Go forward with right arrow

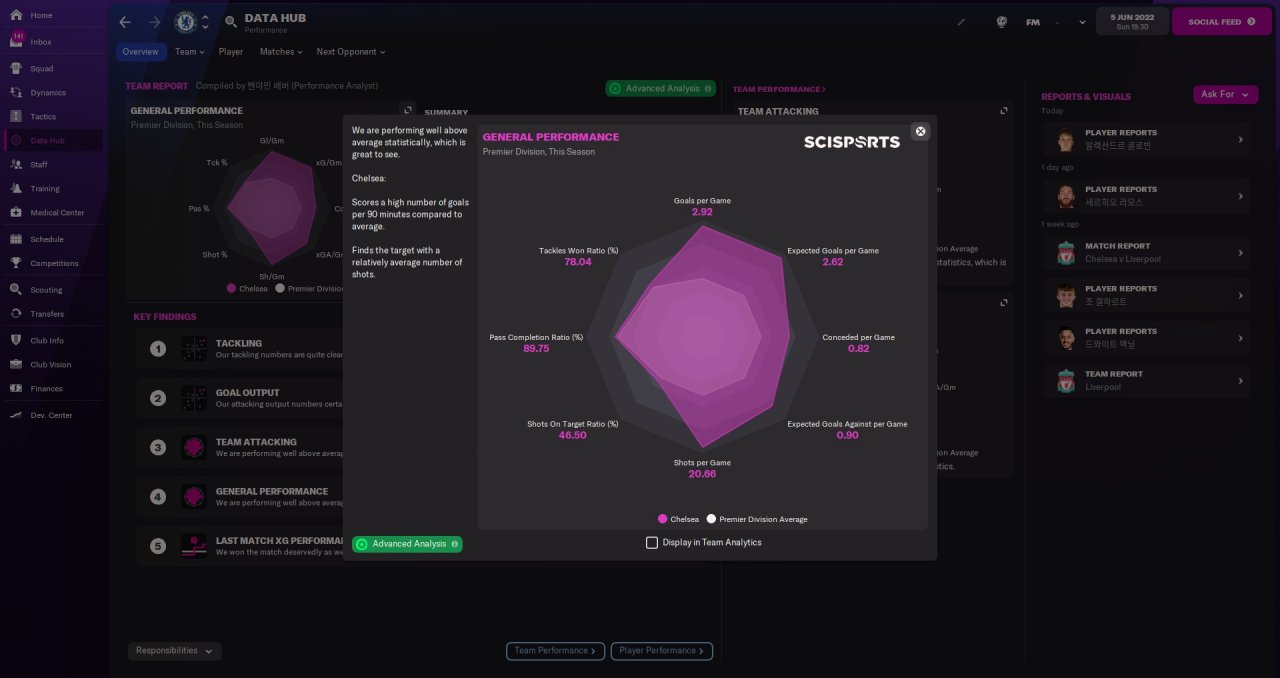click(x=154, y=22)
